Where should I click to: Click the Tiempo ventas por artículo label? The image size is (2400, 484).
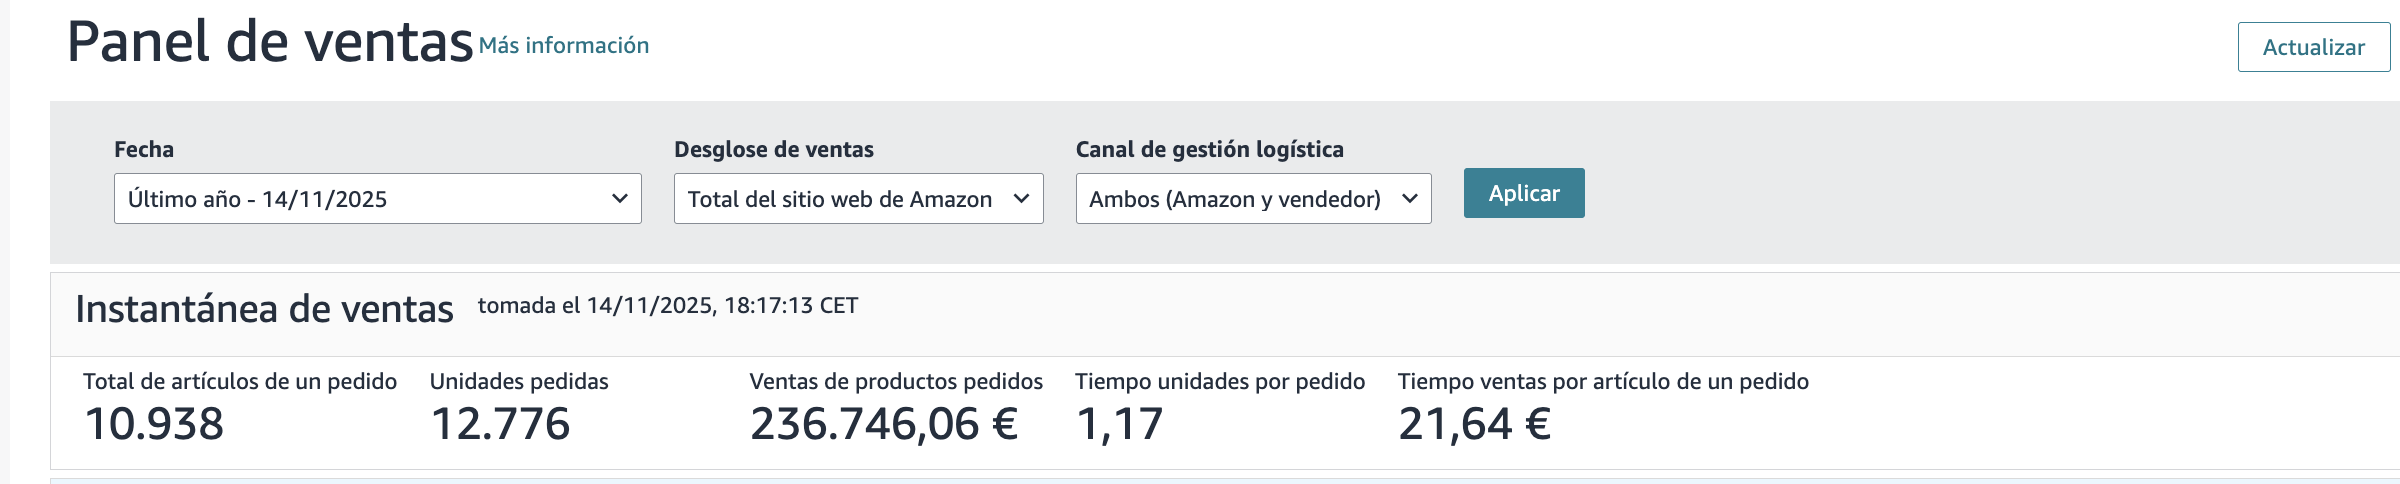(1603, 382)
